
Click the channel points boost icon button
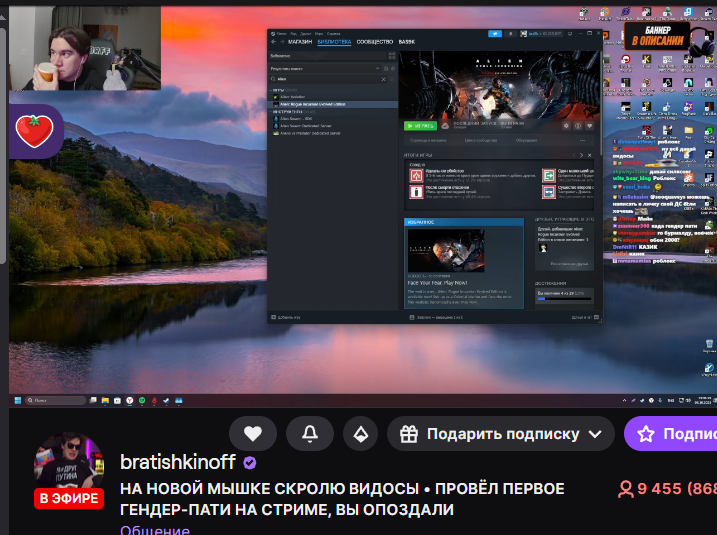361,433
